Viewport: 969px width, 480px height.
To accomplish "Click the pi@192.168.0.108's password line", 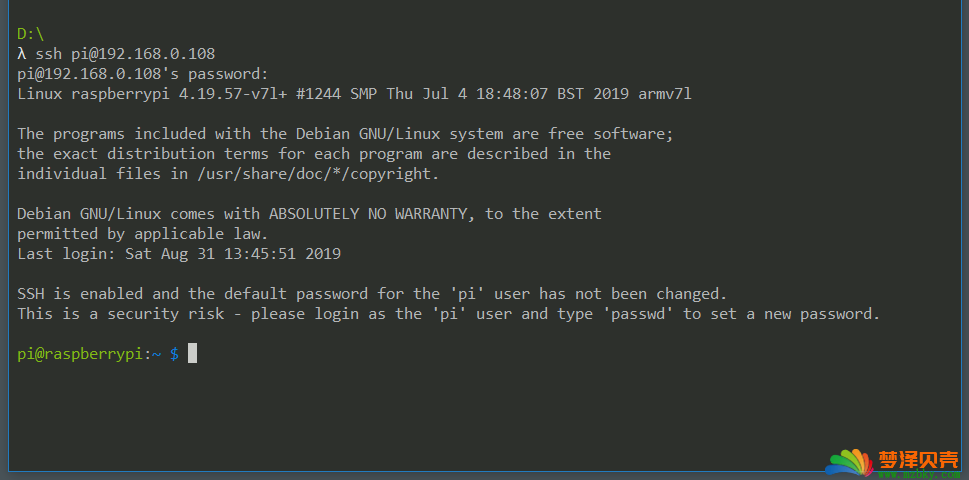I will tap(143, 74).
